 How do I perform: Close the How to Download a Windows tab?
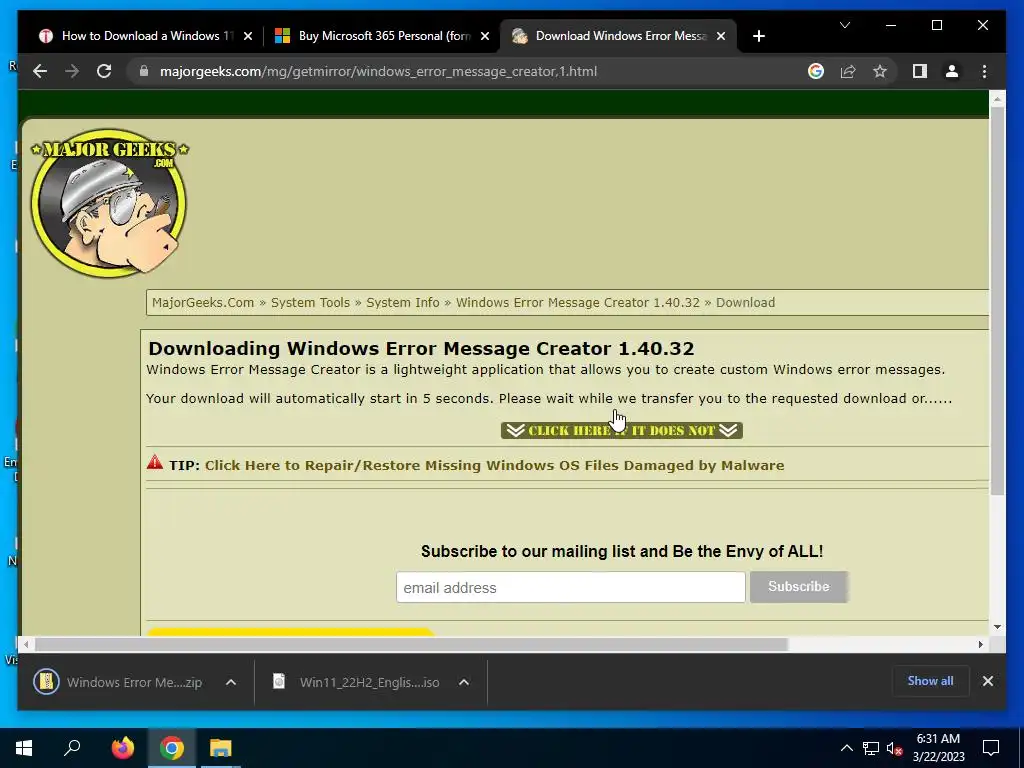point(248,36)
